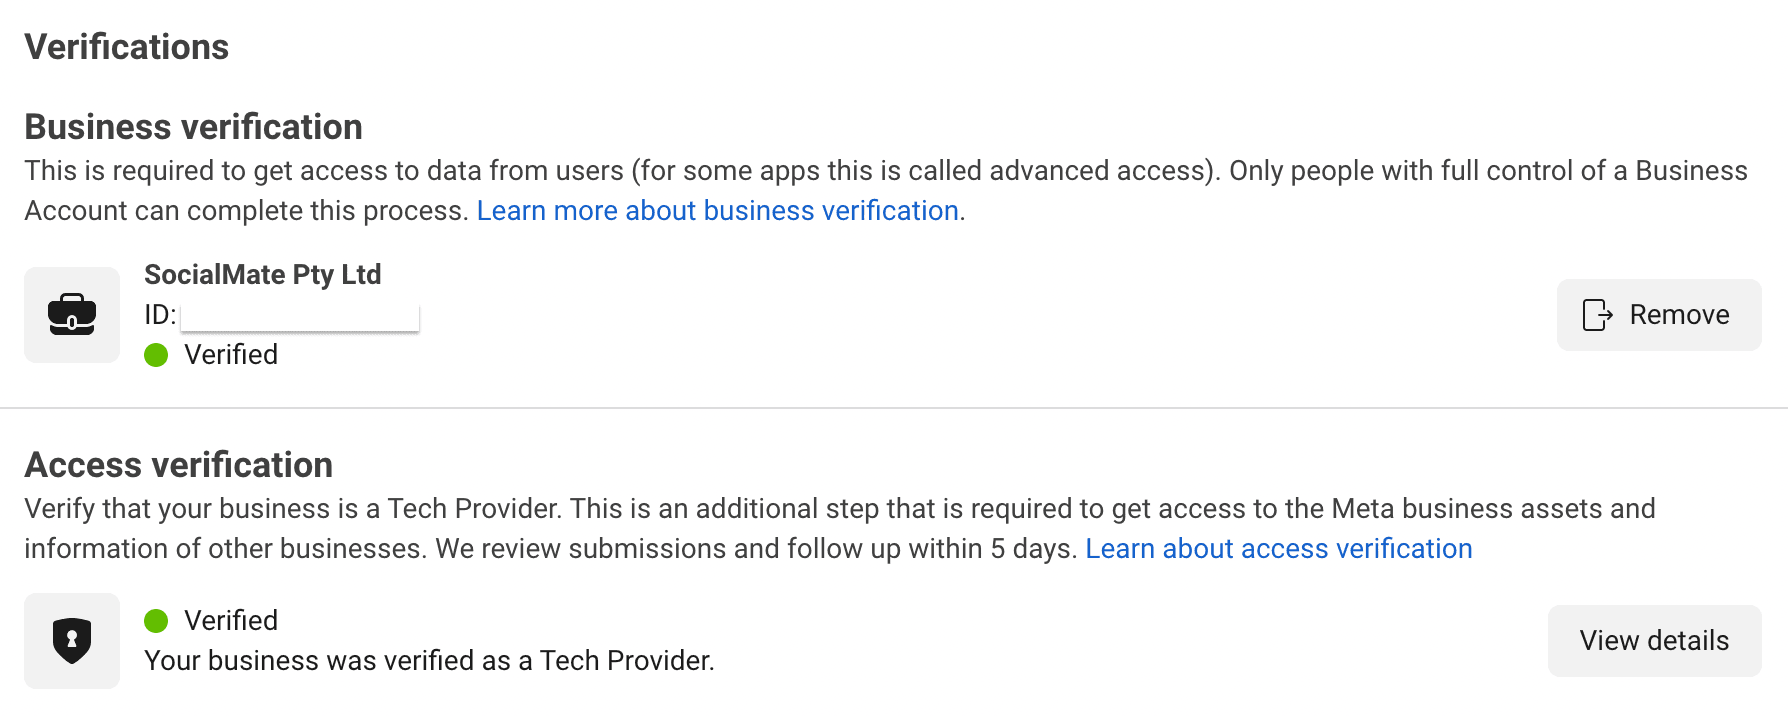Click the ID: label before the hidden number
The image size is (1788, 716).
tap(159, 313)
